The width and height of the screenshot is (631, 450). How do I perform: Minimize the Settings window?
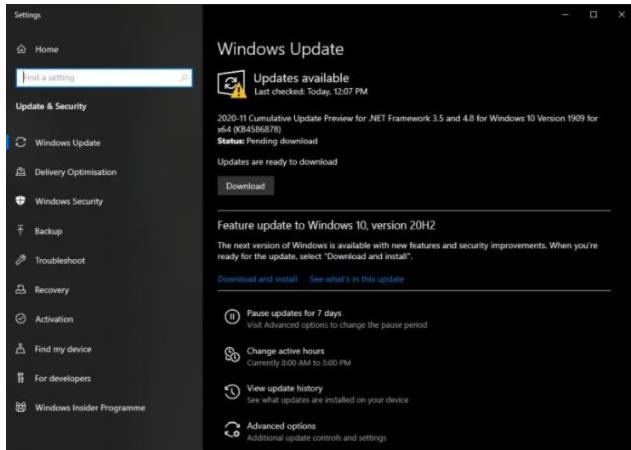565,14
